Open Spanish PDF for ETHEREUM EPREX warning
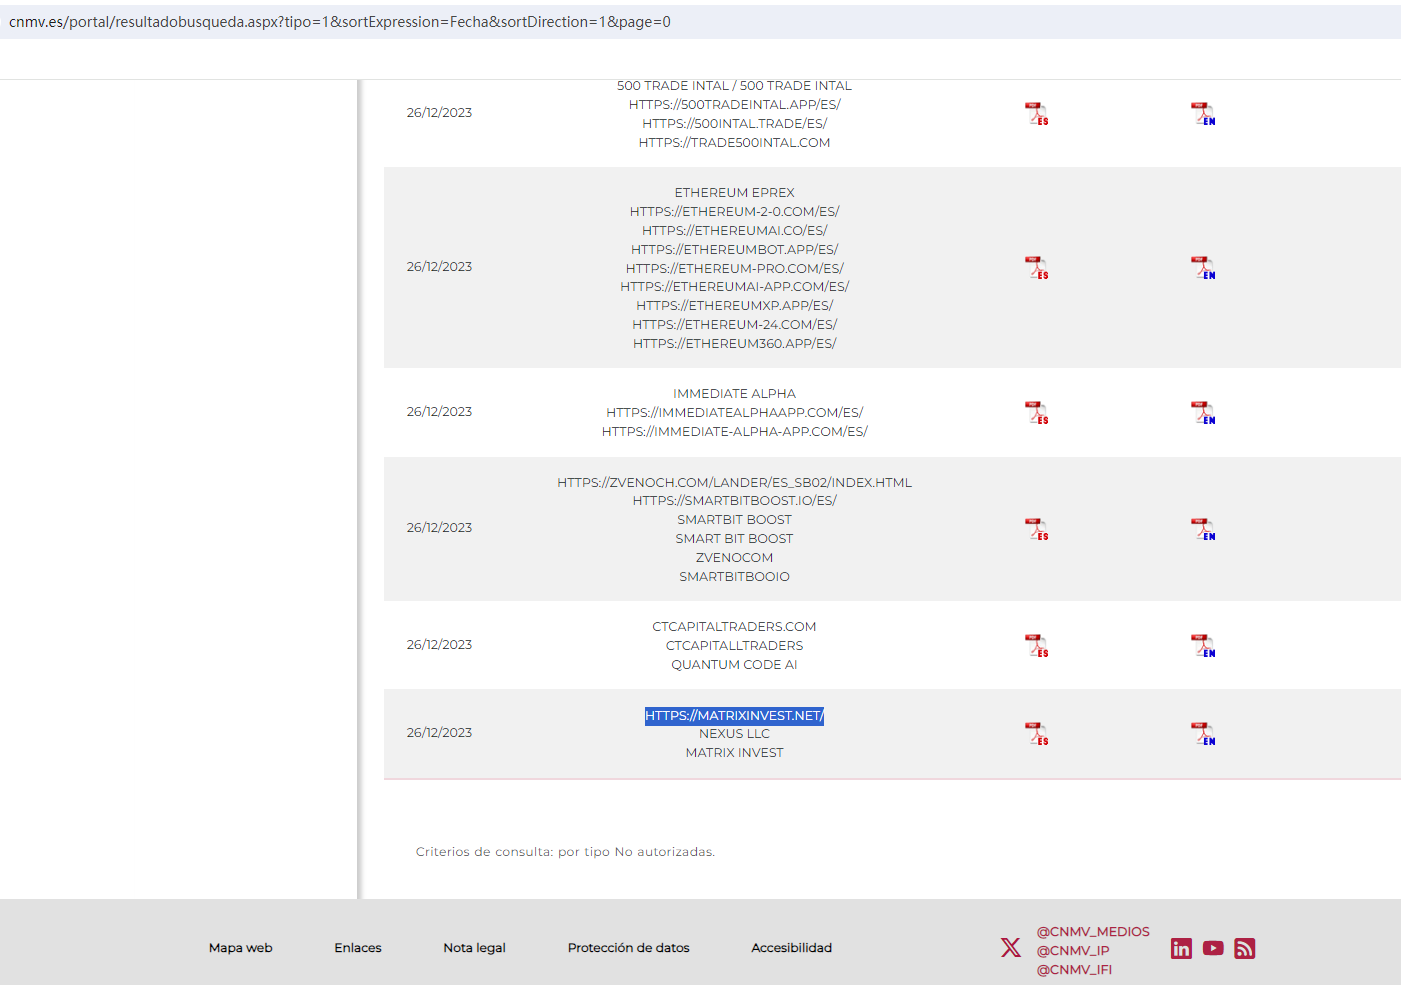 click(x=1037, y=268)
